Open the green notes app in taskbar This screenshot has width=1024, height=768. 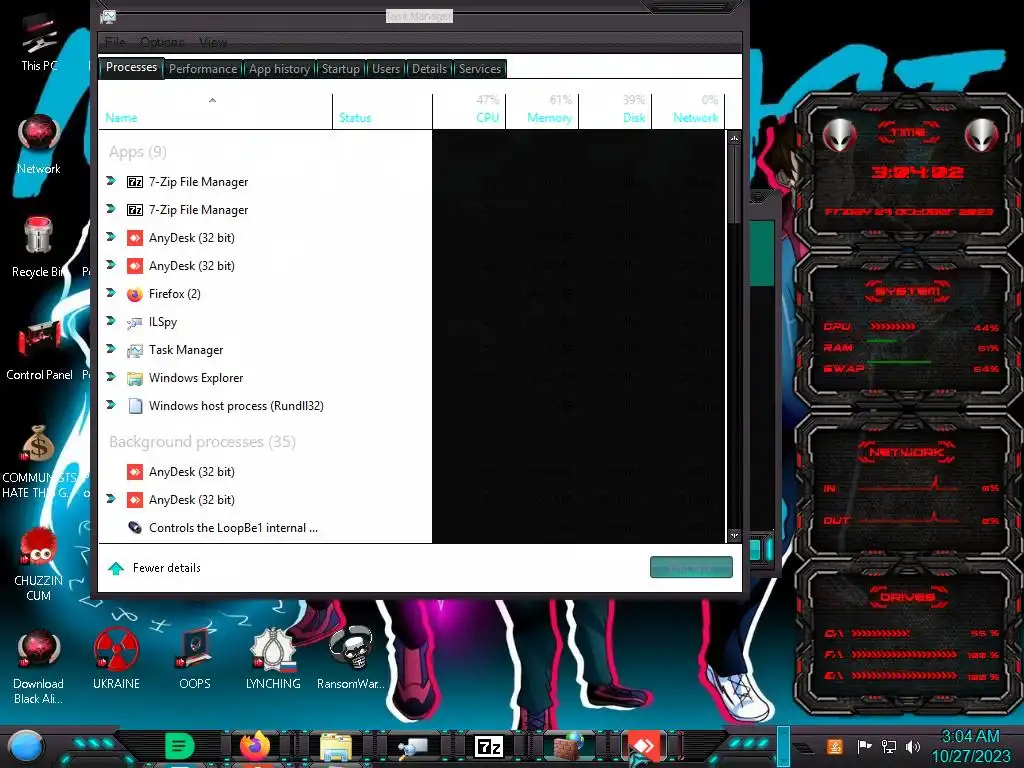180,746
